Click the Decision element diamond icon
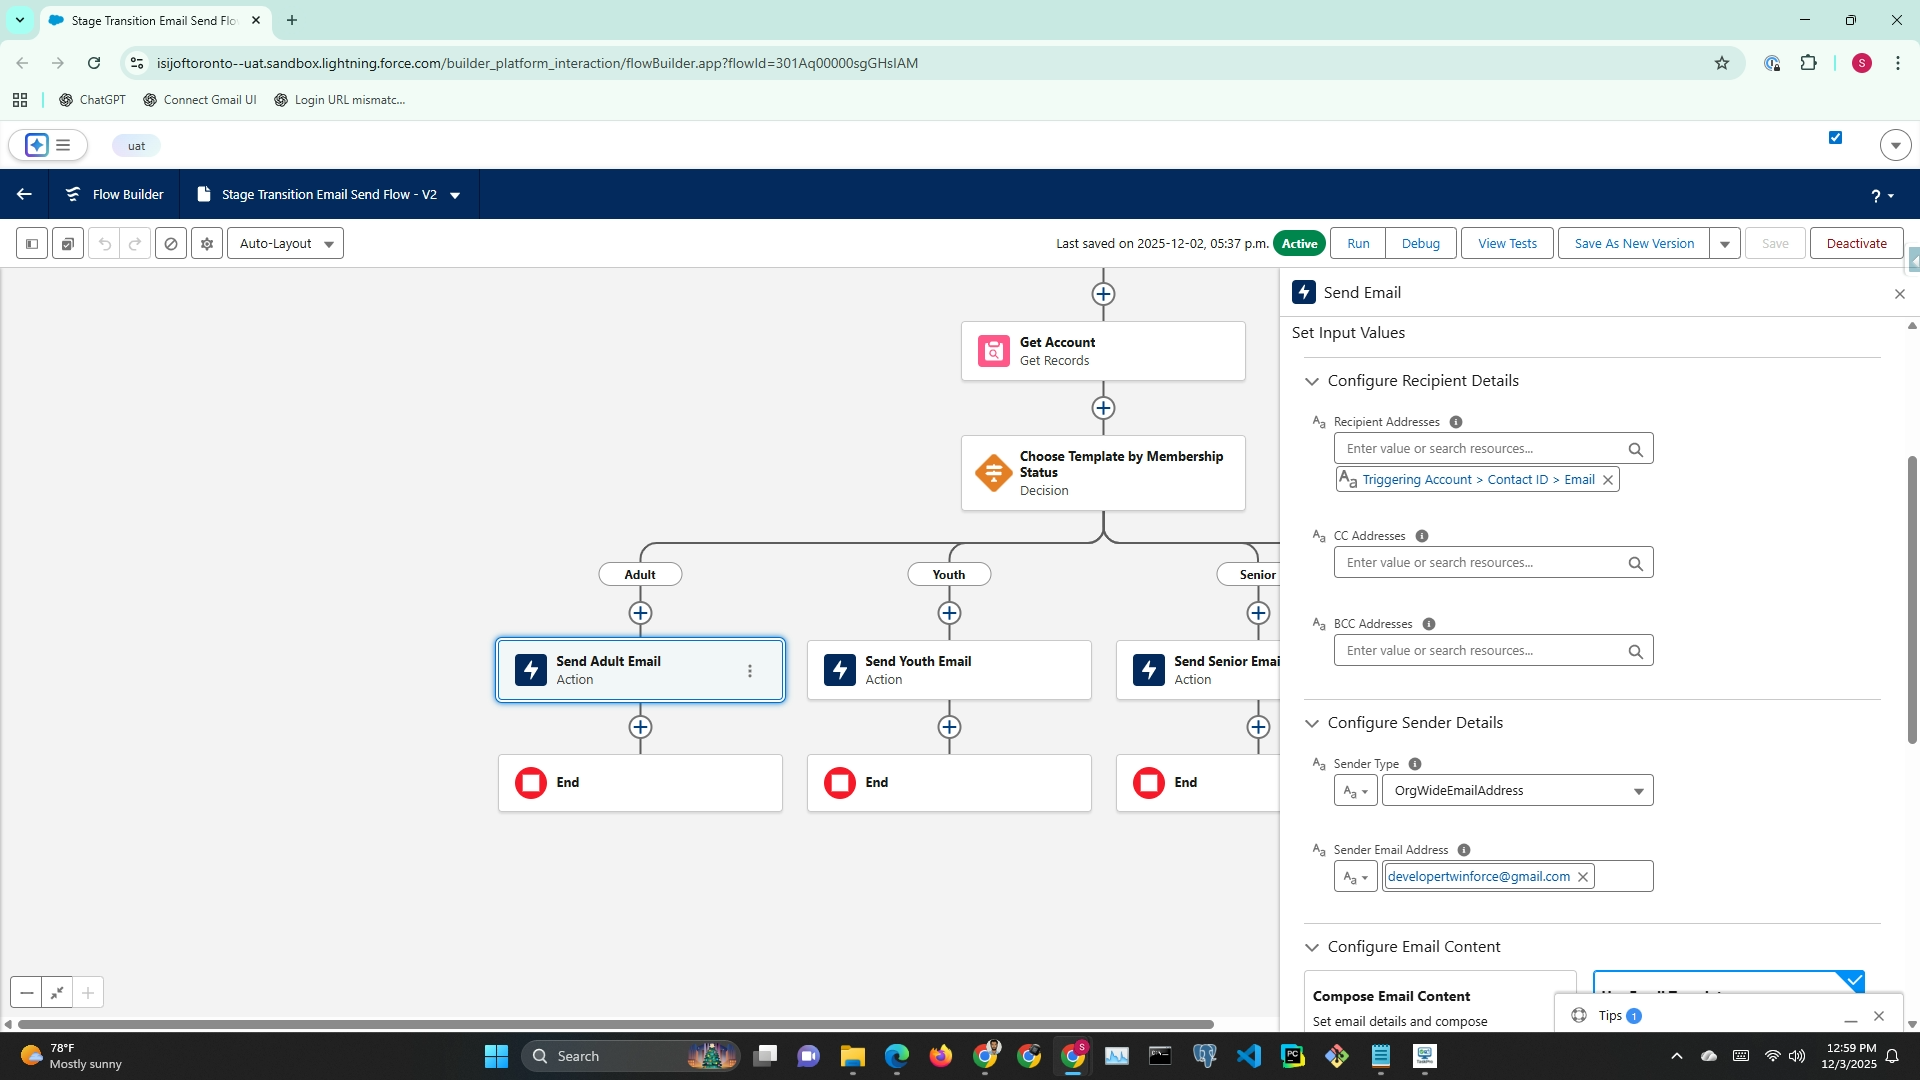 [993, 473]
